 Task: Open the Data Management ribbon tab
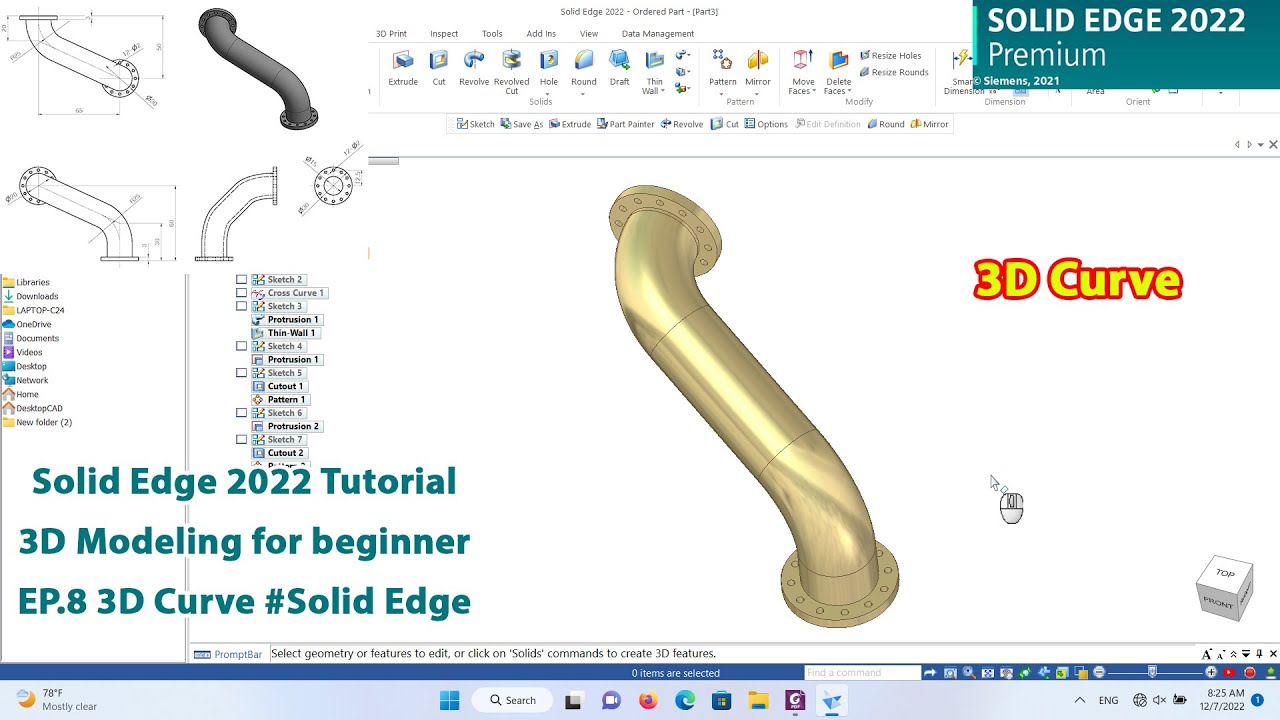pos(657,34)
